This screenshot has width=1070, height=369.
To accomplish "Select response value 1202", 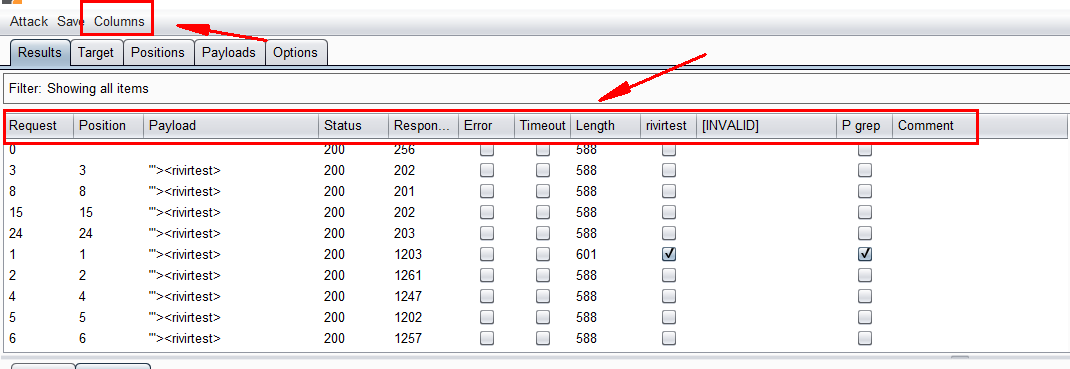I will click(408, 317).
